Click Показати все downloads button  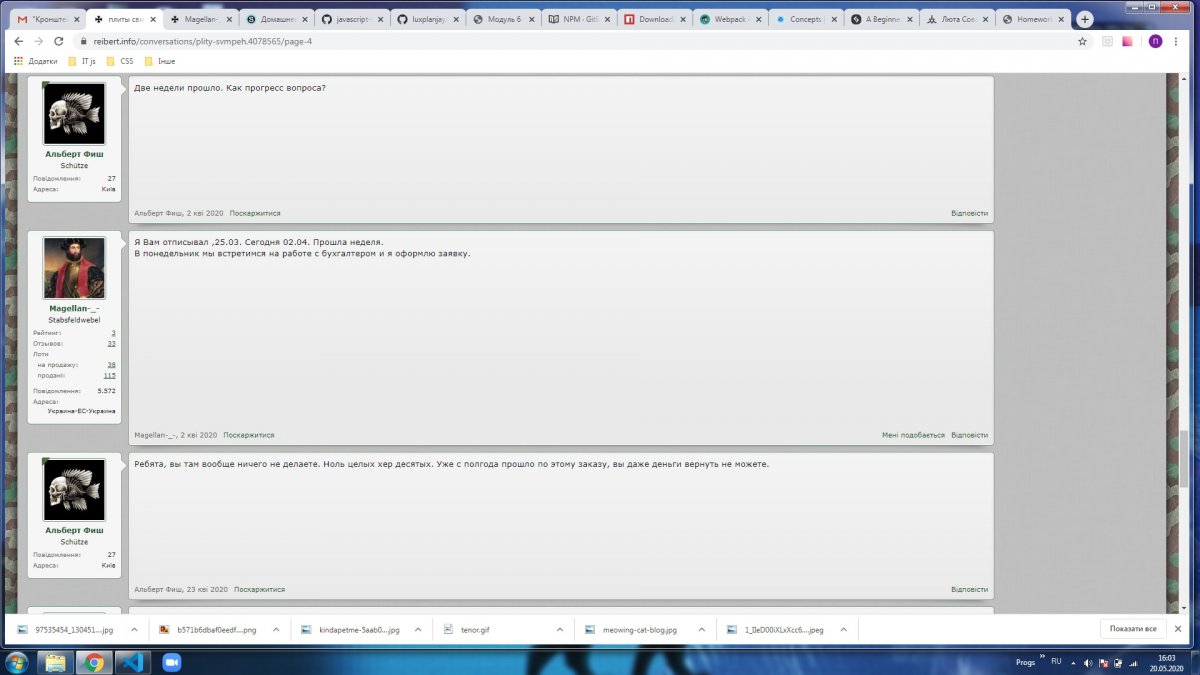[1134, 629]
